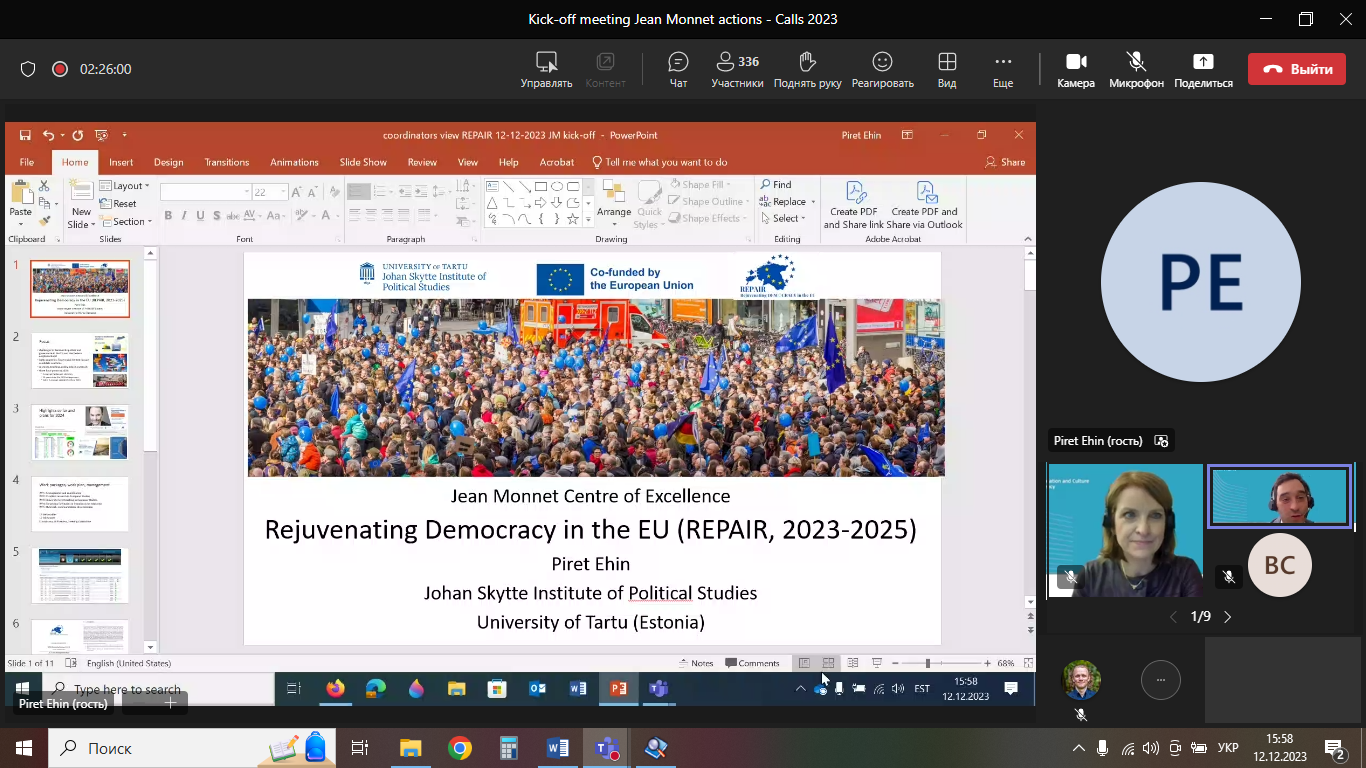The width and height of the screenshot is (1366, 768).
Task: Click the Windows search box
Action: pyautogui.click(x=150, y=748)
